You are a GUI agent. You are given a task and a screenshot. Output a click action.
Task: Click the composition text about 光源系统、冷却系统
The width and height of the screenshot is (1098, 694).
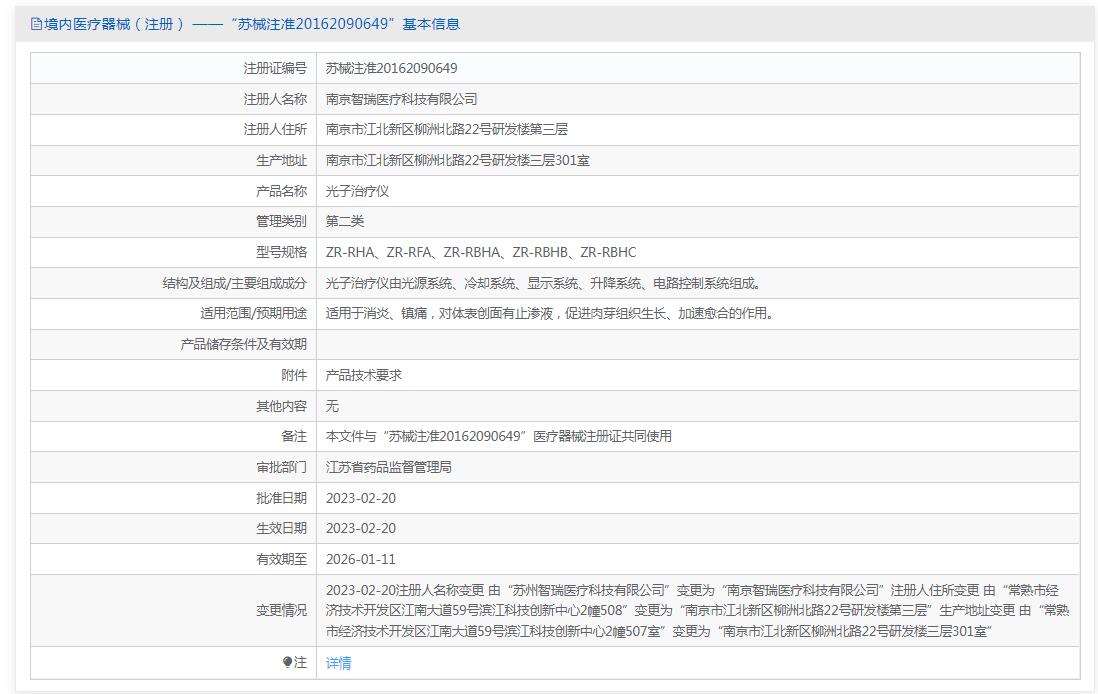[x=544, y=283]
